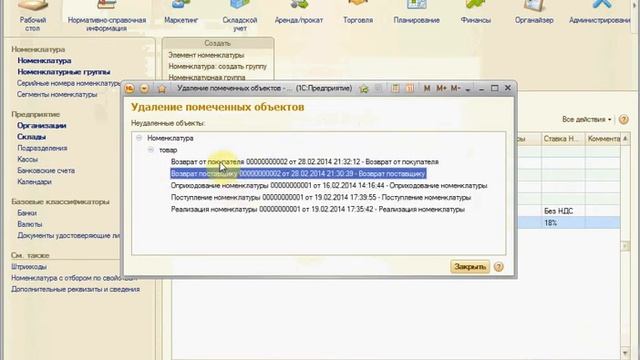Open Штрихкоды link in sidebar
This screenshot has width=640, height=360.
29,267
